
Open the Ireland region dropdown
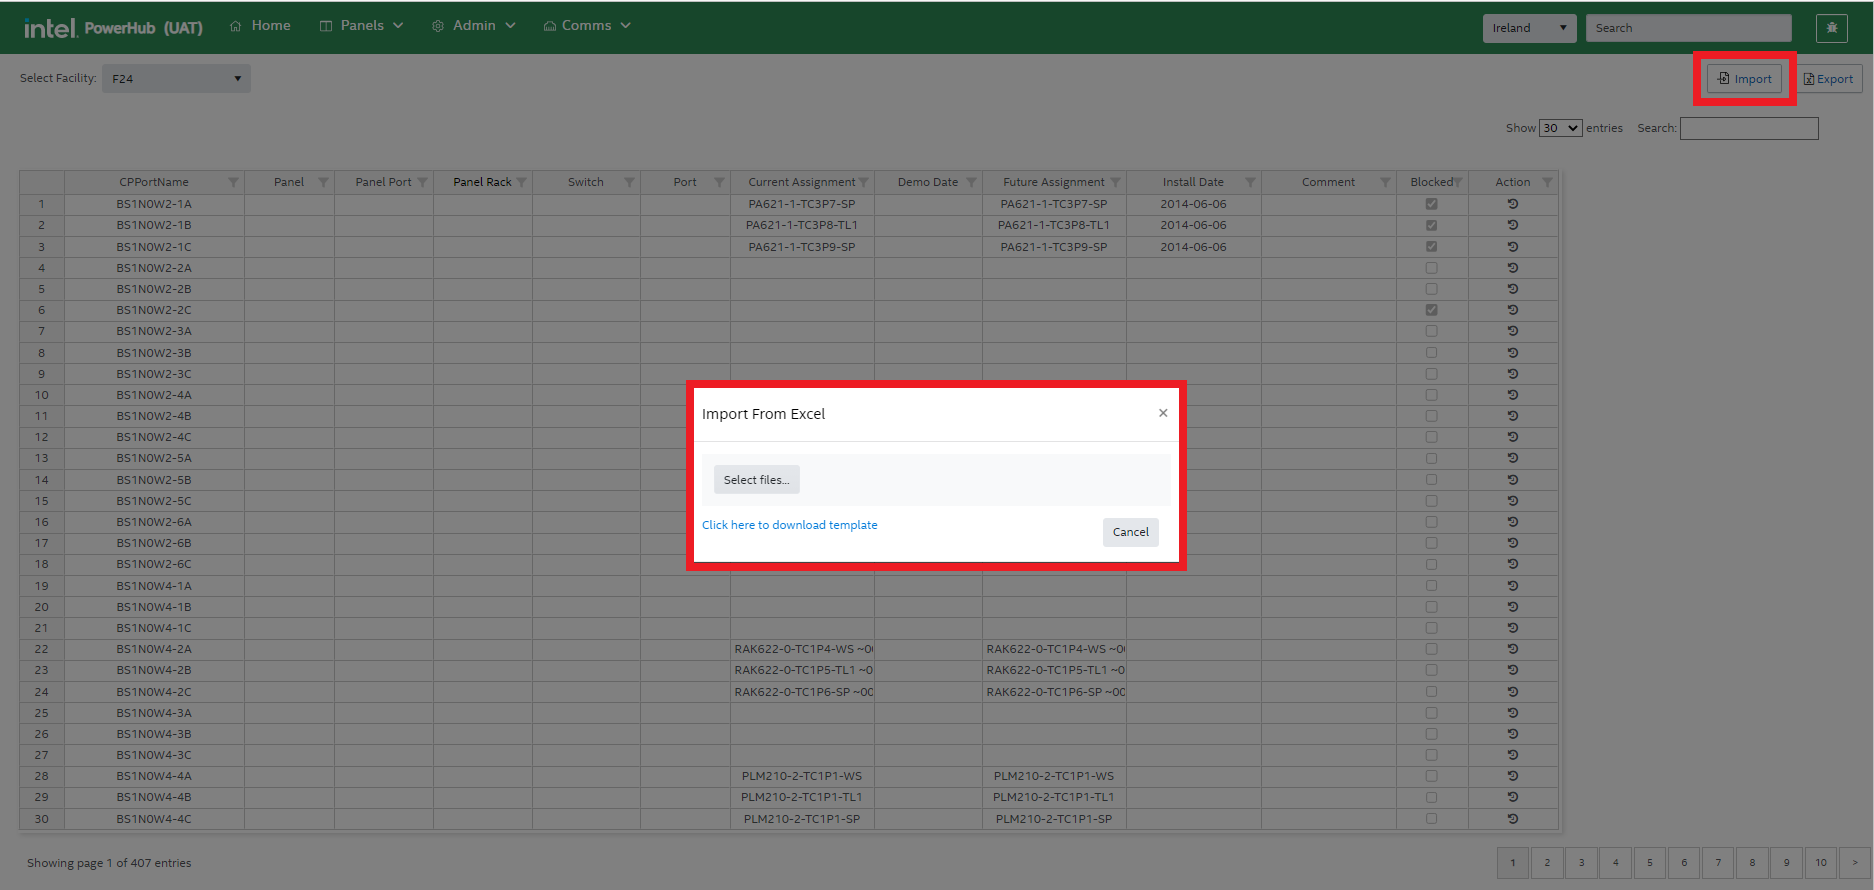[1528, 28]
